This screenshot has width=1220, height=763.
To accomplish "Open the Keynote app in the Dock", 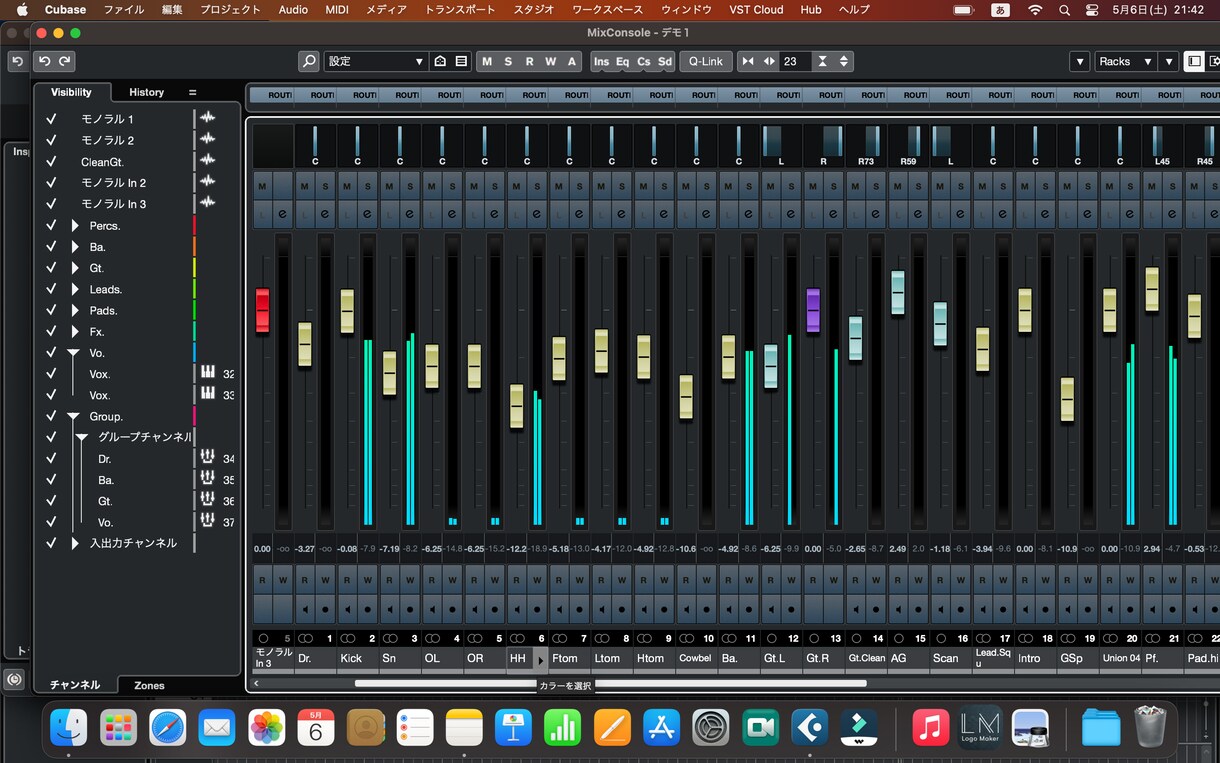I will (514, 727).
